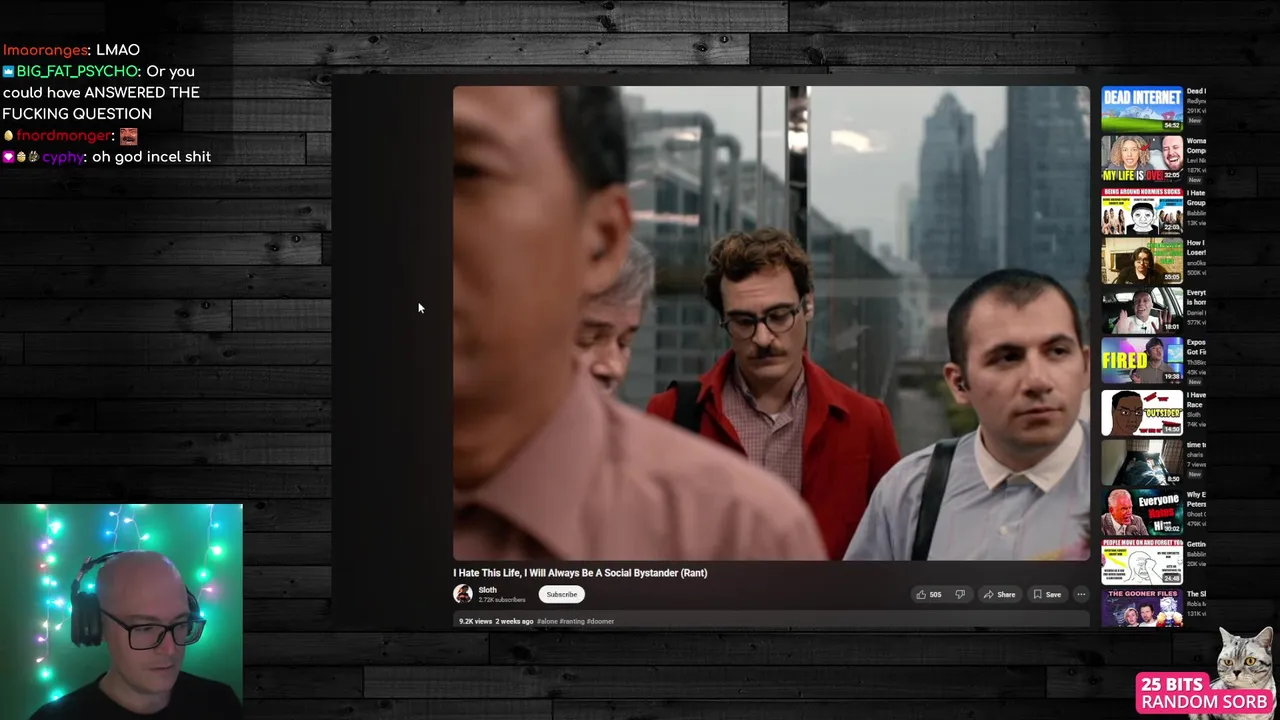Click cyphy username in chat
This screenshot has height=720, width=1280.
click(62, 157)
